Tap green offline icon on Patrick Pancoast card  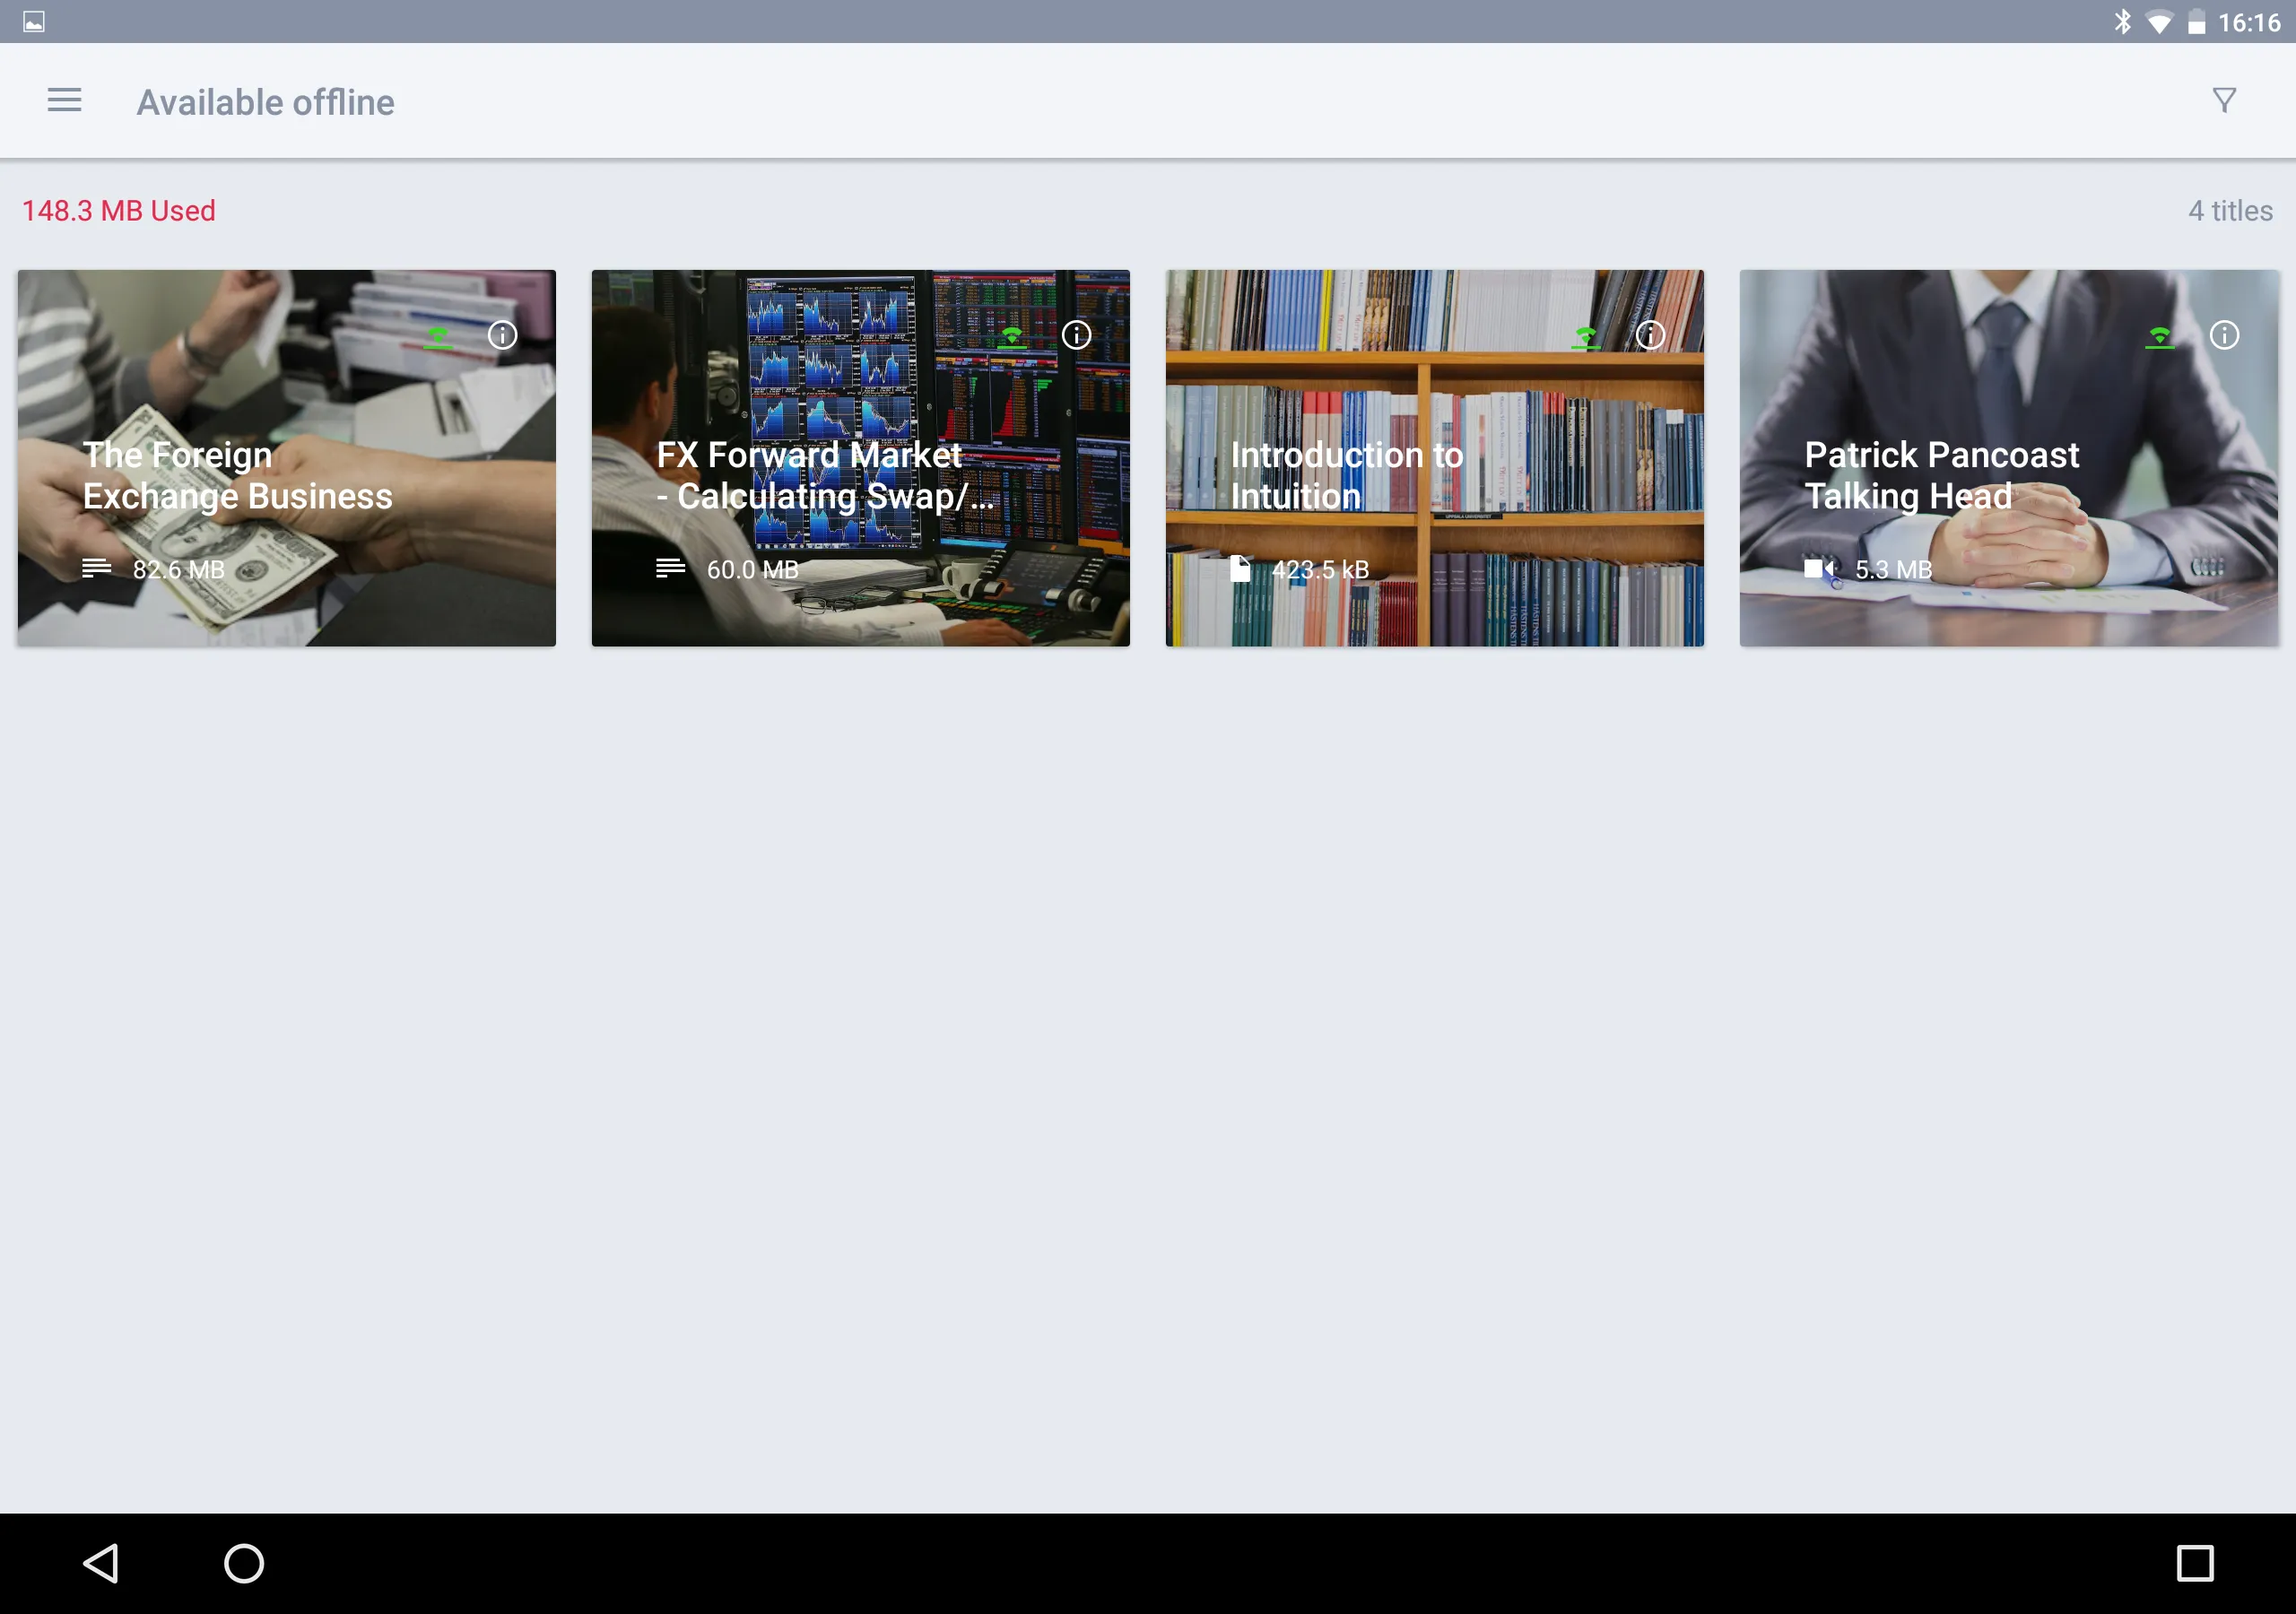[x=2160, y=337]
